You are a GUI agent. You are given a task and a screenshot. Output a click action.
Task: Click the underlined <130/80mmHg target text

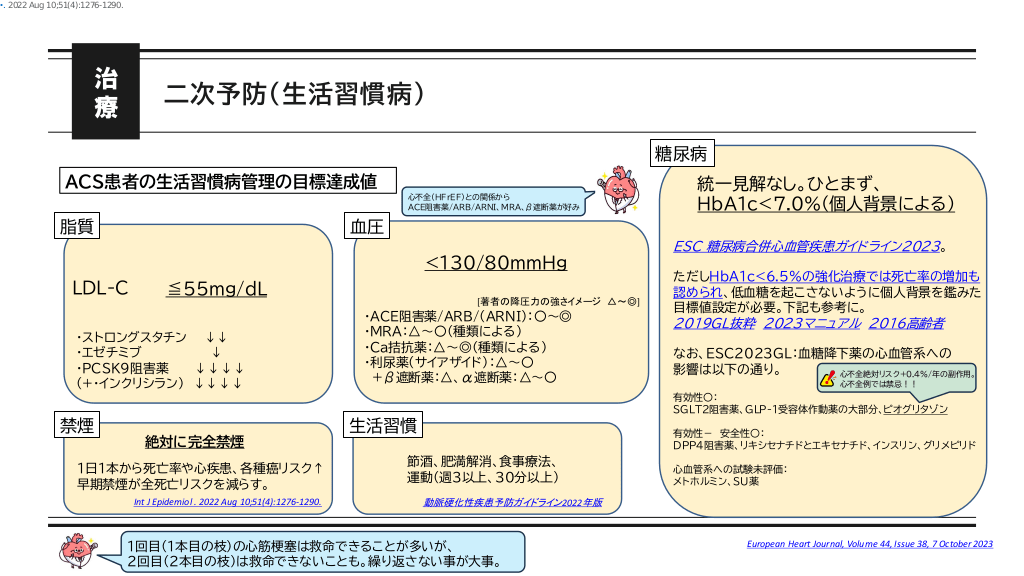496,264
